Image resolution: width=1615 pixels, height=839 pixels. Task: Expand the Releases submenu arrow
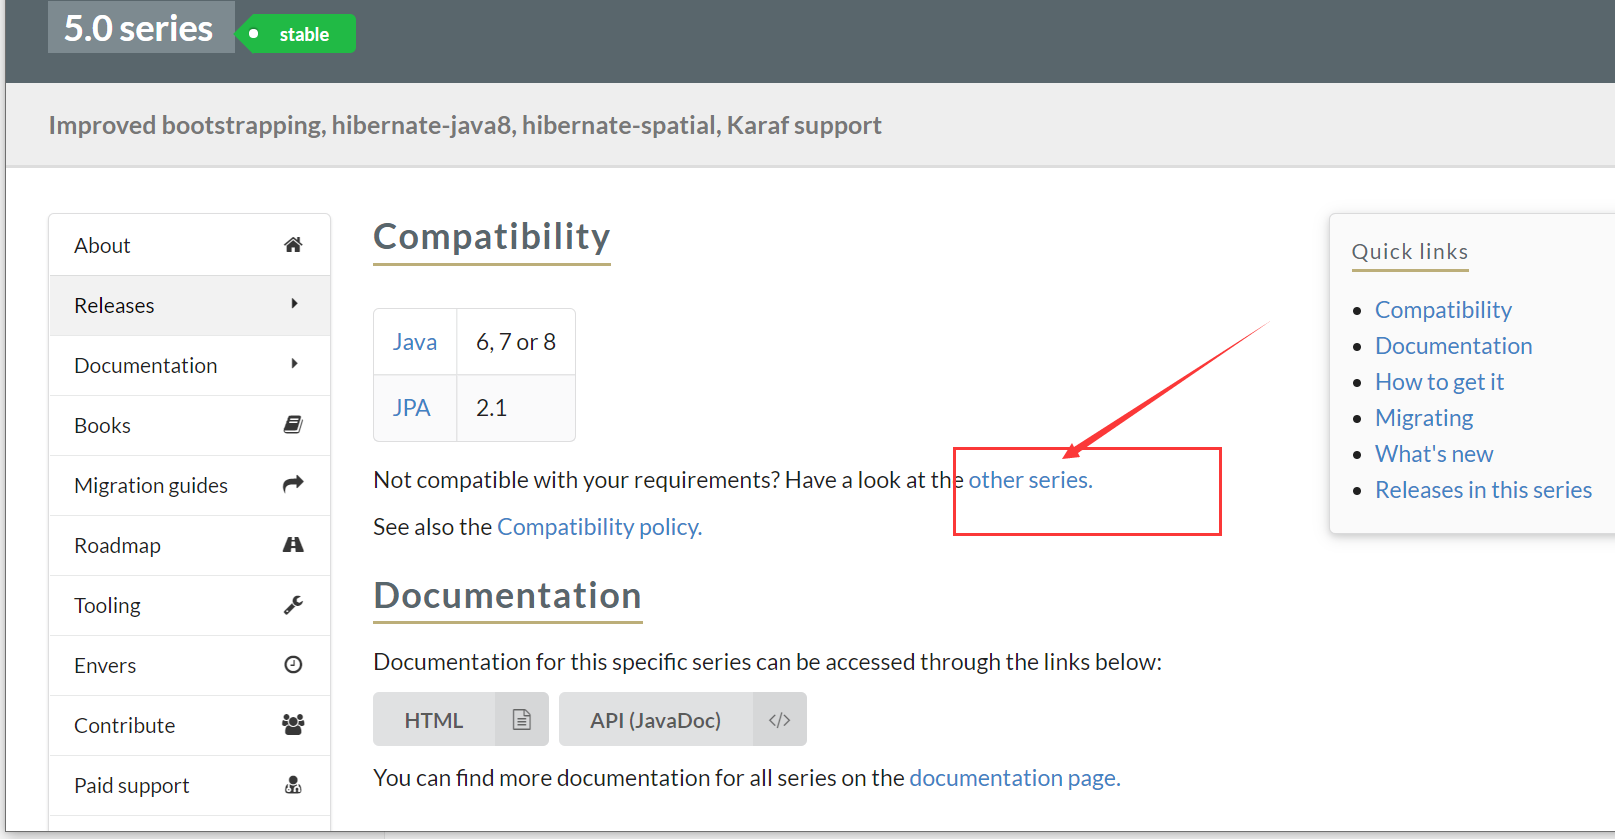(294, 304)
